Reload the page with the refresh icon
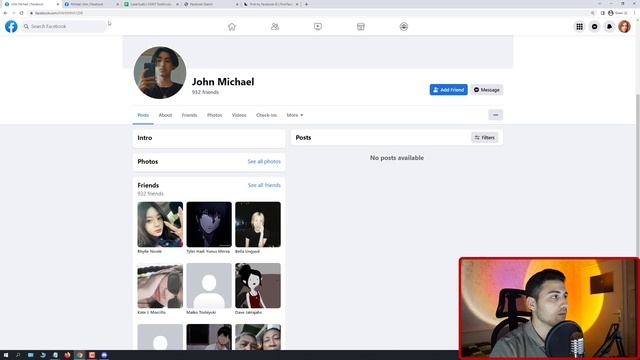 22,13
